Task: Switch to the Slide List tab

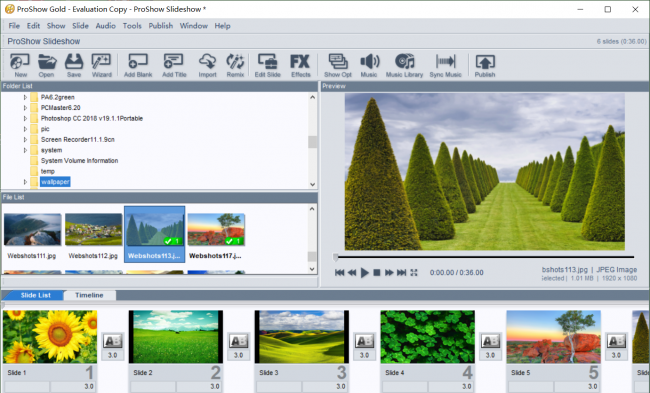Action: [x=36, y=295]
